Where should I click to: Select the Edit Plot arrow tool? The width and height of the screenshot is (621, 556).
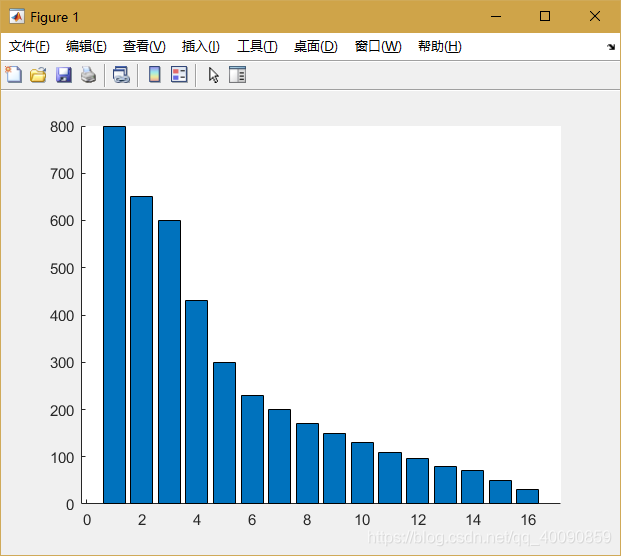(213, 75)
